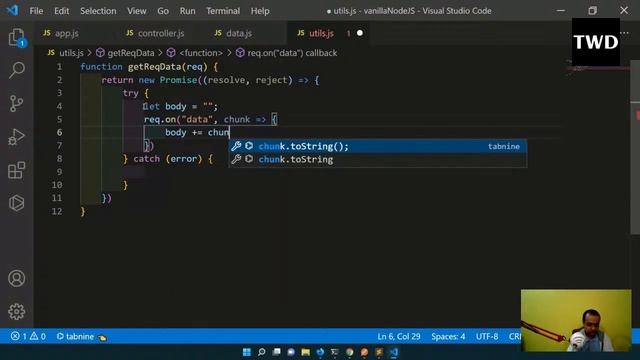The image size is (640, 360).
Task: Click Ln 6, Col 29 in status bar
Action: [399, 336]
